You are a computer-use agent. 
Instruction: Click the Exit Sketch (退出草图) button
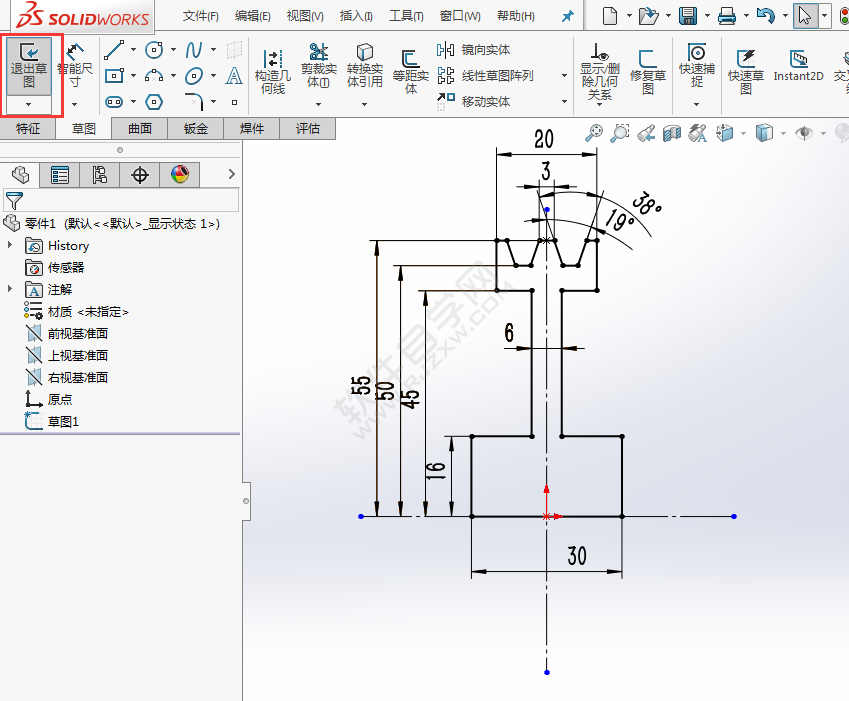pos(29,65)
